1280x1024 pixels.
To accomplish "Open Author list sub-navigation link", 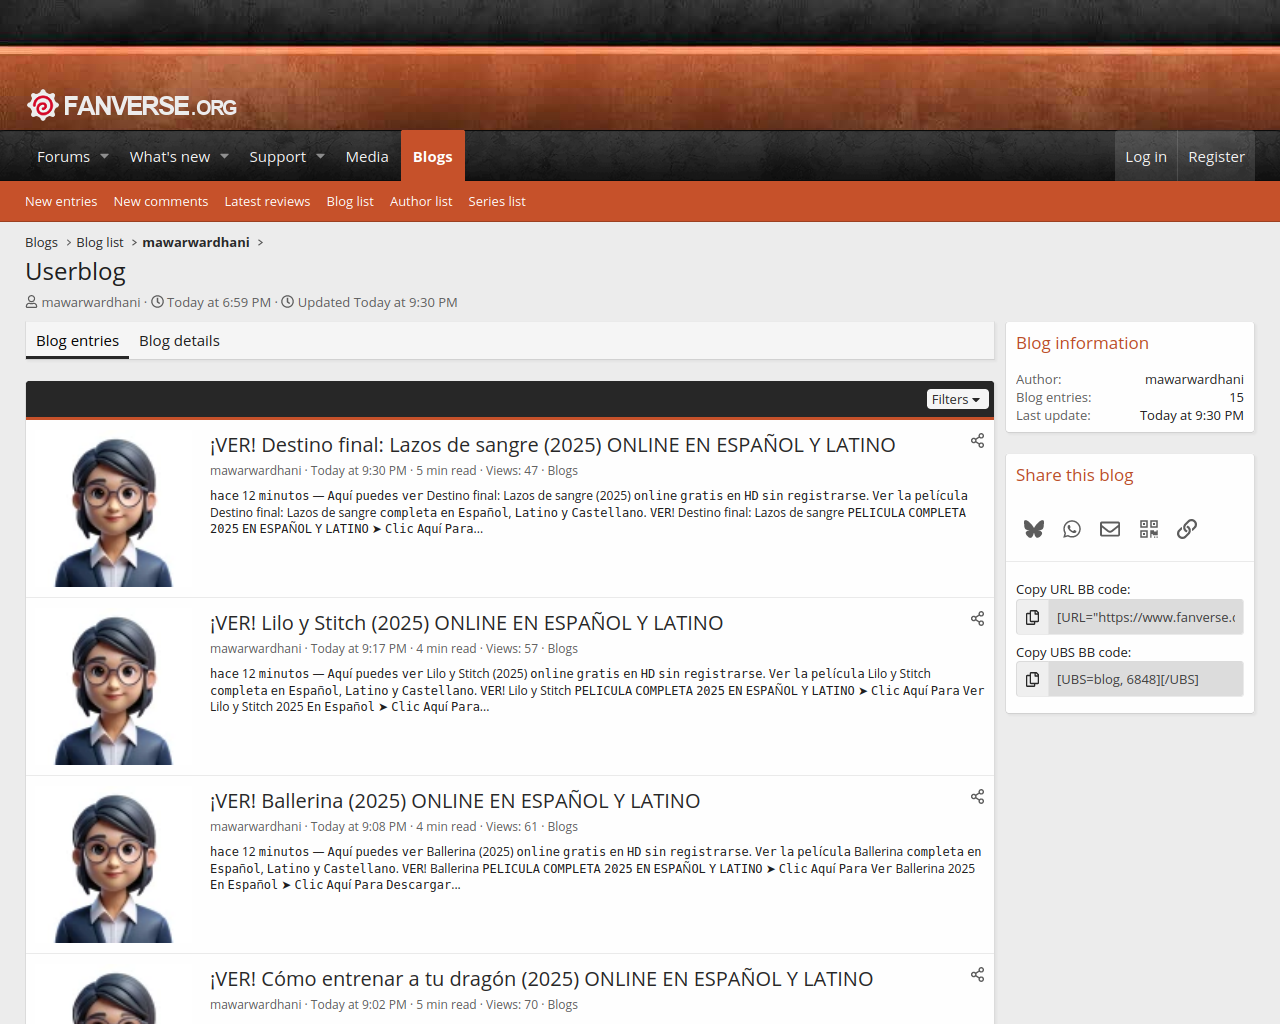I will pos(421,202).
